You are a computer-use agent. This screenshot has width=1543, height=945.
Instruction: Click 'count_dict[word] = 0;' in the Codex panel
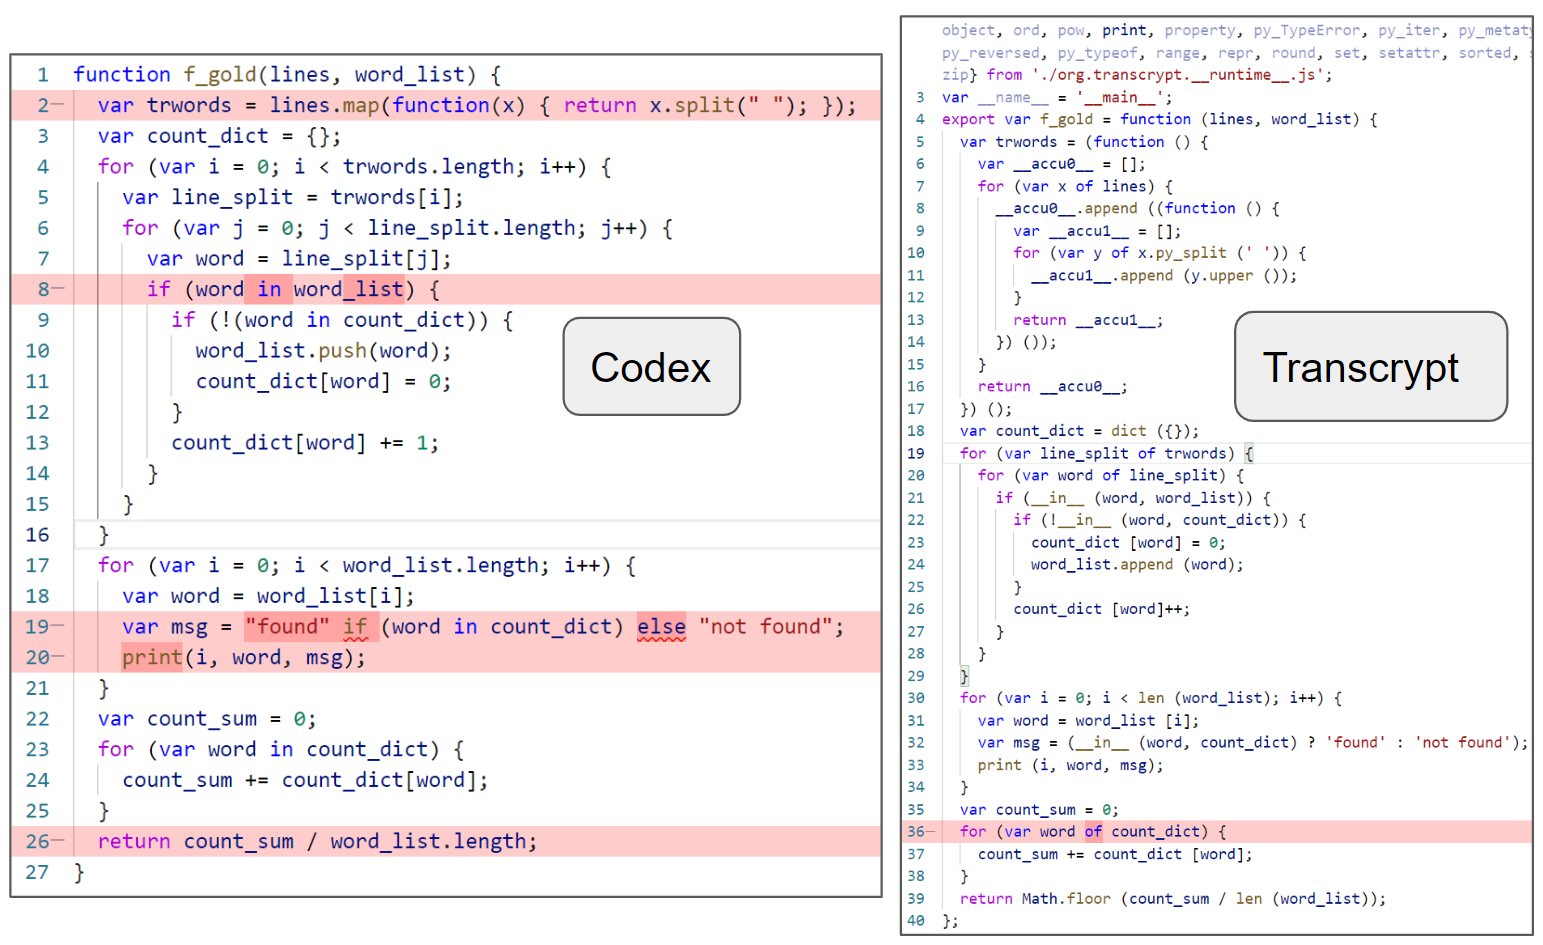[324, 382]
